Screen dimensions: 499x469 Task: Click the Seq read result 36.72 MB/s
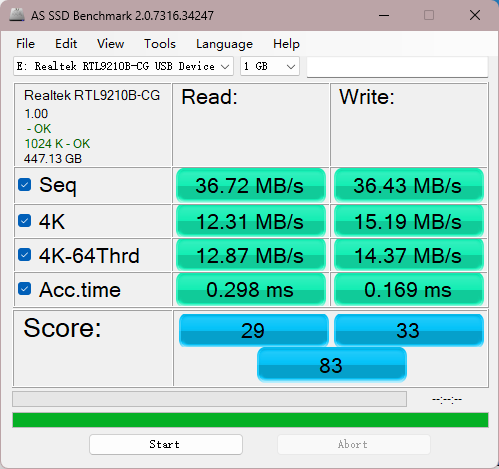click(x=251, y=185)
